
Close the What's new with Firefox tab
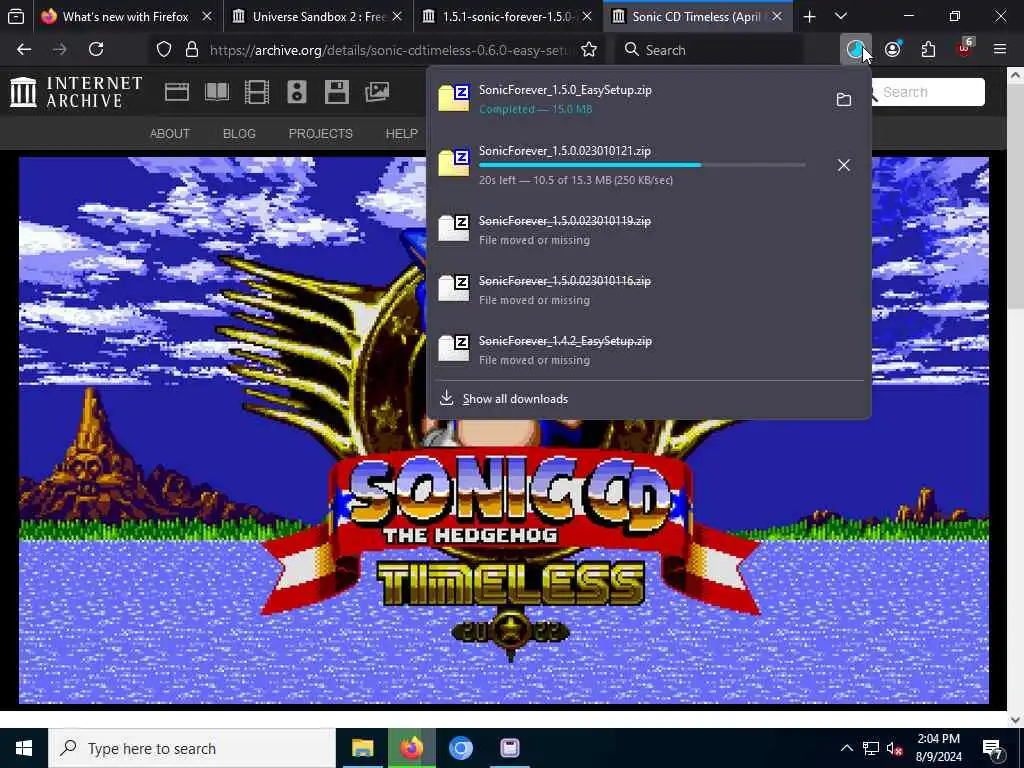coord(207,16)
